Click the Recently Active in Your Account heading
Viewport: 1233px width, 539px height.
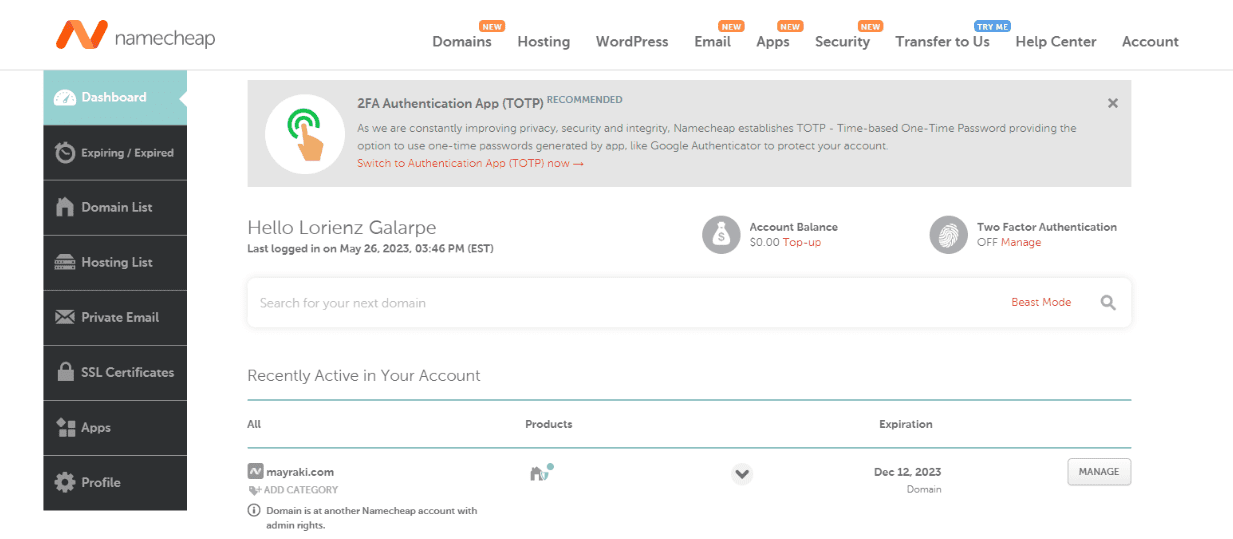(364, 376)
